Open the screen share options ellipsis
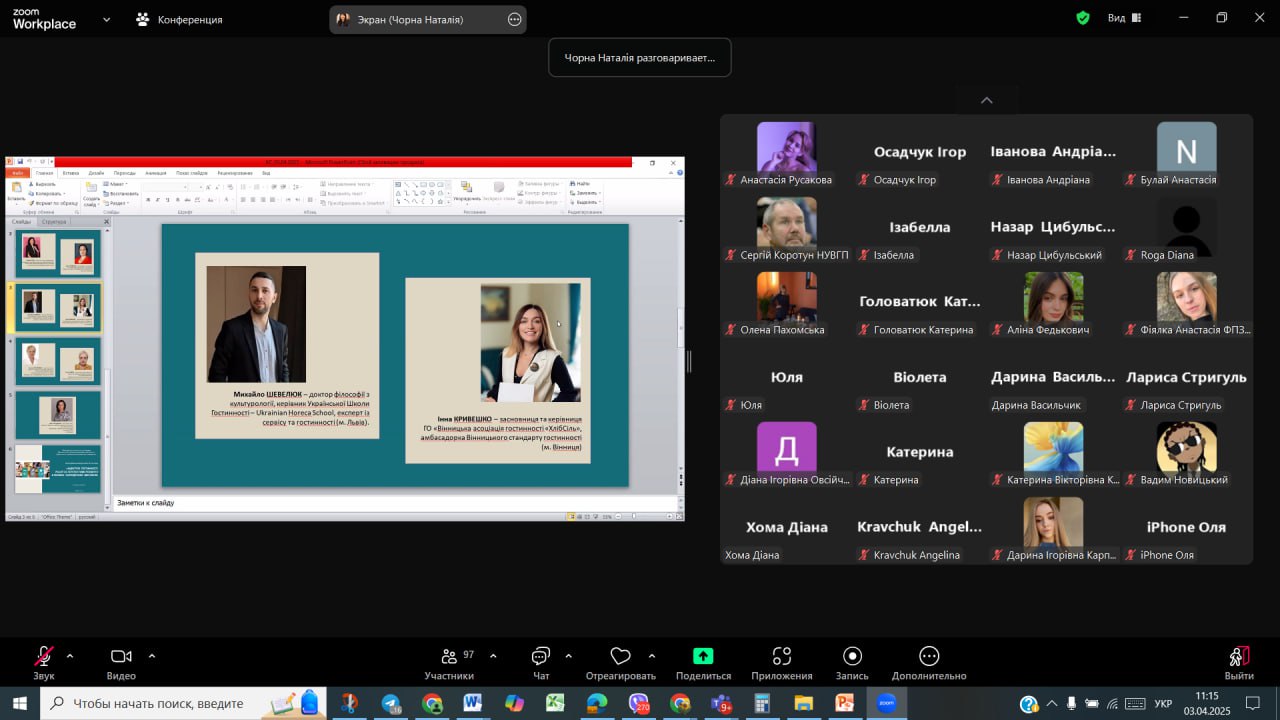1280x720 pixels. pyautogui.click(x=514, y=19)
